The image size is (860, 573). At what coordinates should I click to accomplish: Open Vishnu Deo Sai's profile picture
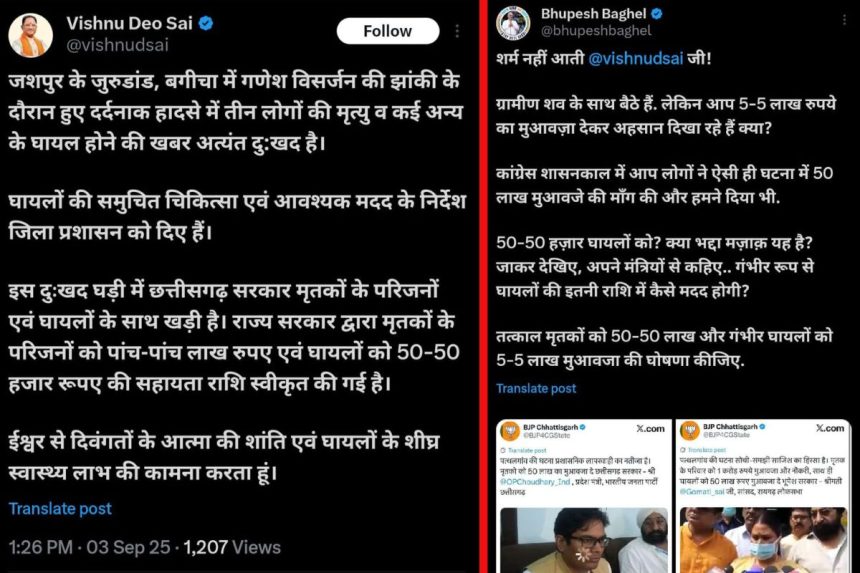[x=31, y=35]
